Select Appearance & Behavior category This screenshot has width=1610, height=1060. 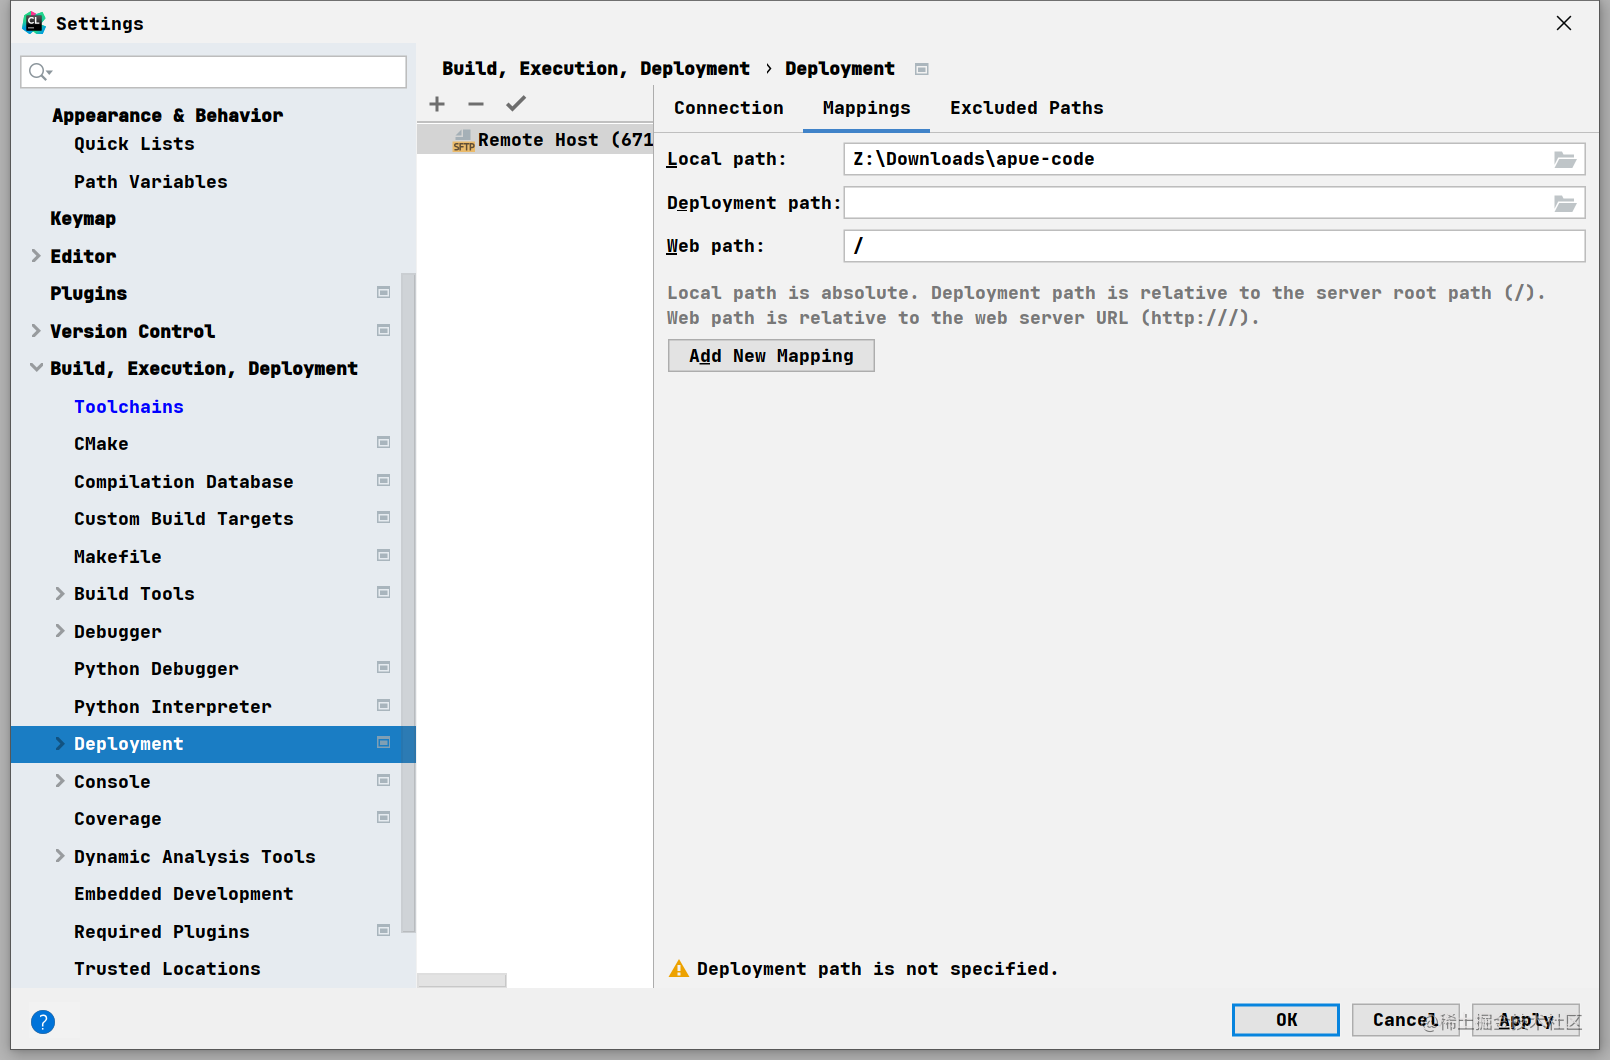point(167,116)
